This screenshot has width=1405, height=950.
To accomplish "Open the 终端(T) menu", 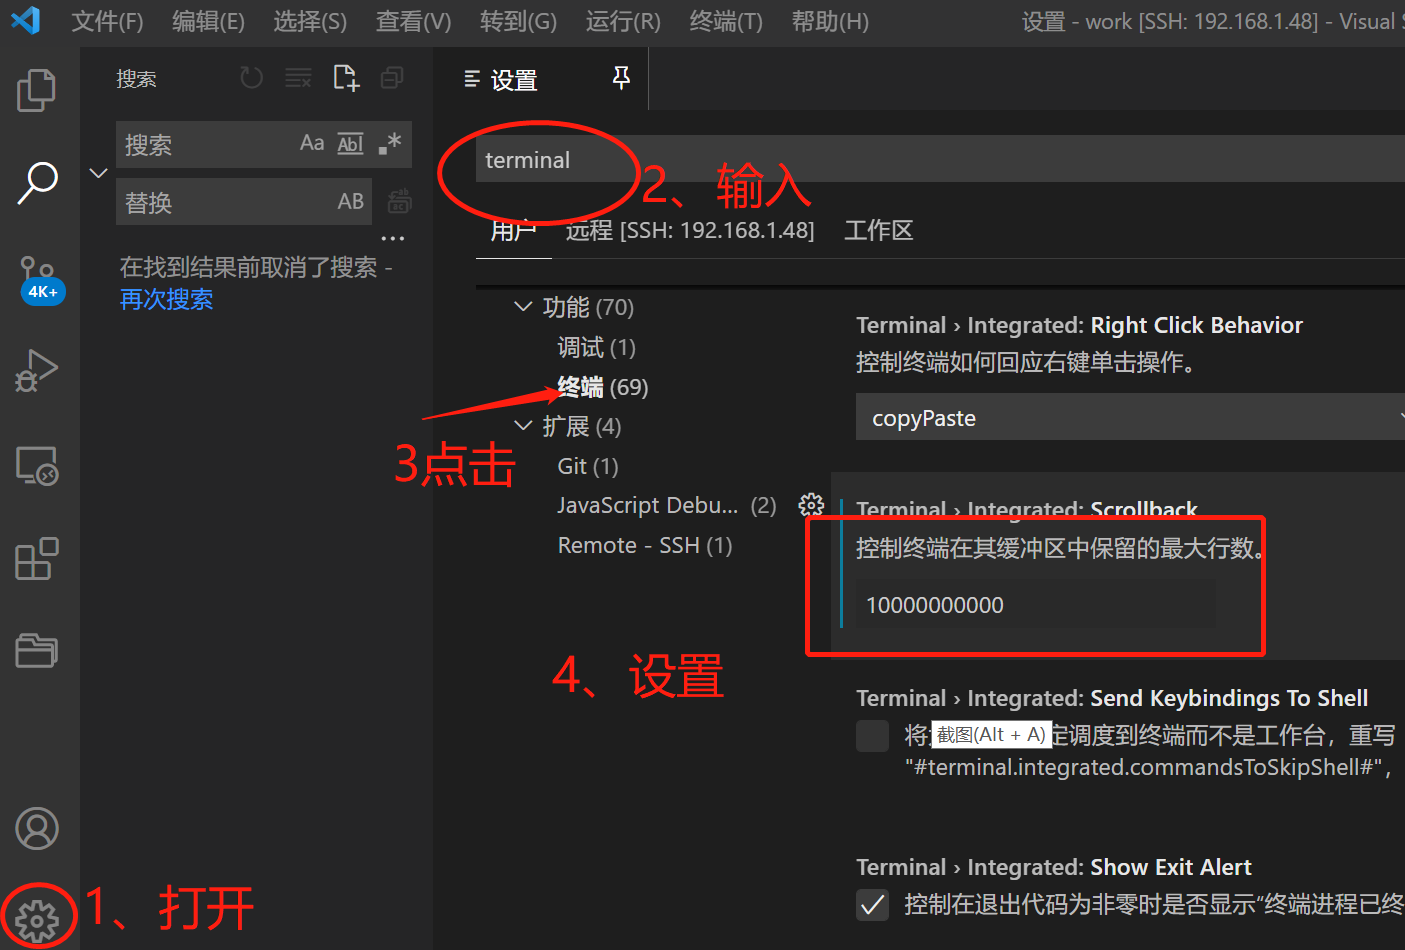I will pyautogui.click(x=725, y=21).
